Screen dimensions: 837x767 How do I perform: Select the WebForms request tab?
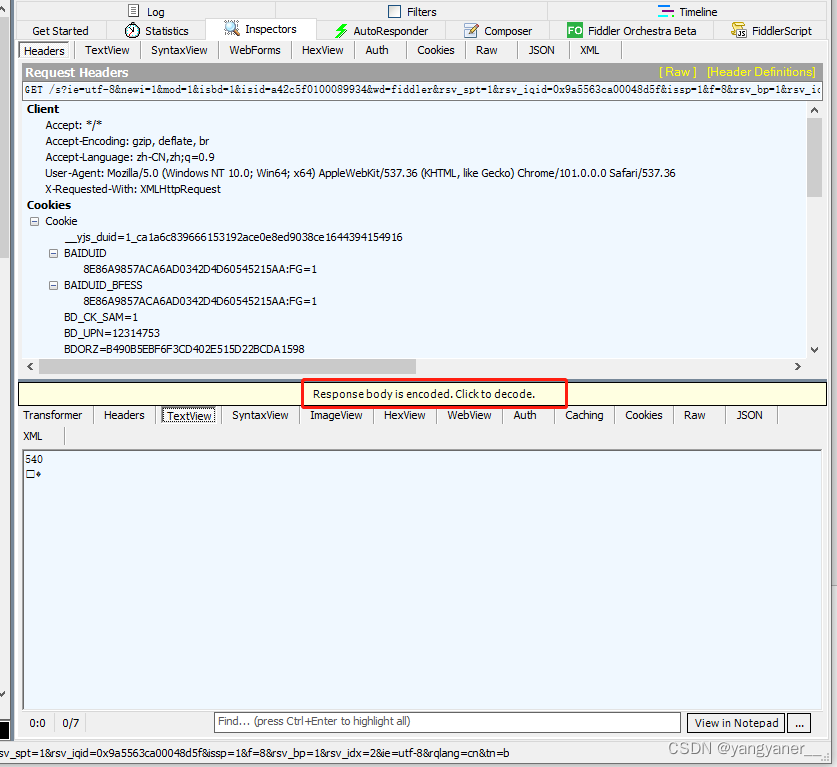point(255,50)
